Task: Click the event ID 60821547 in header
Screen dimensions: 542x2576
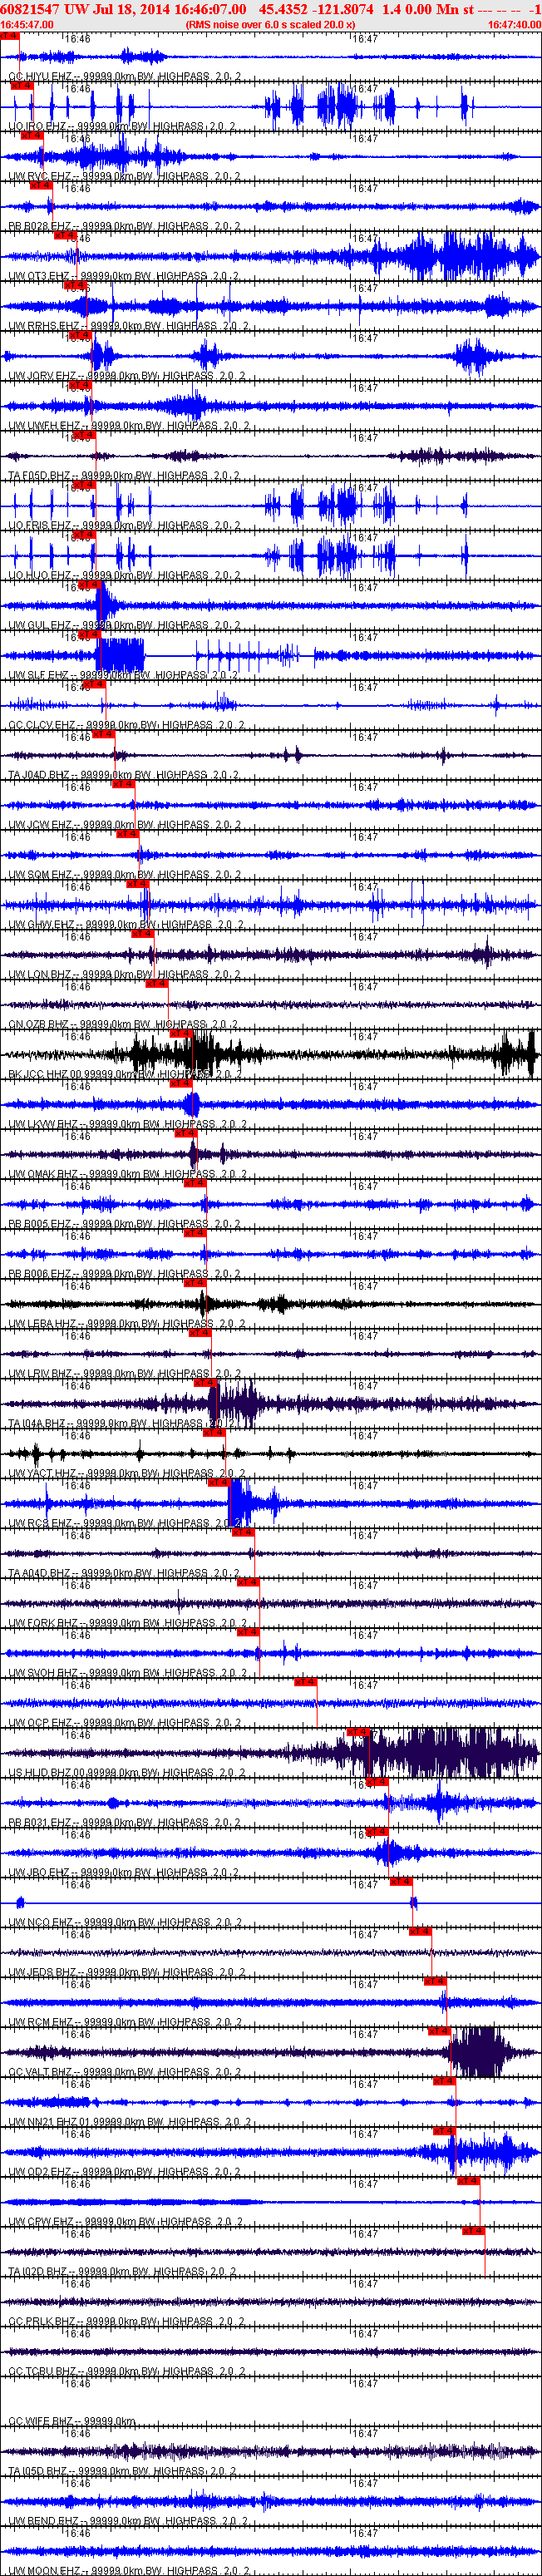Action: [x=30, y=9]
